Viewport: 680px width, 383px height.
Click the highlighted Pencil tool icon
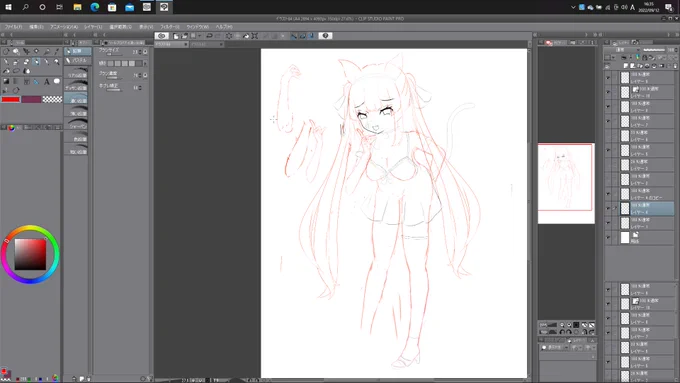[x=36, y=62]
